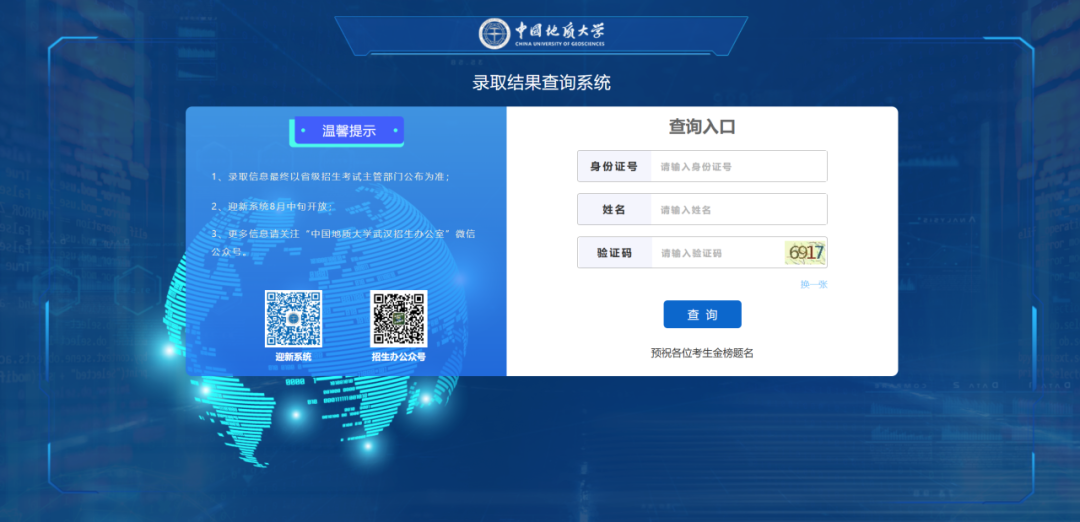1080x522 pixels.
Task: Click the 查询 submit button
Action: [703, 315]
